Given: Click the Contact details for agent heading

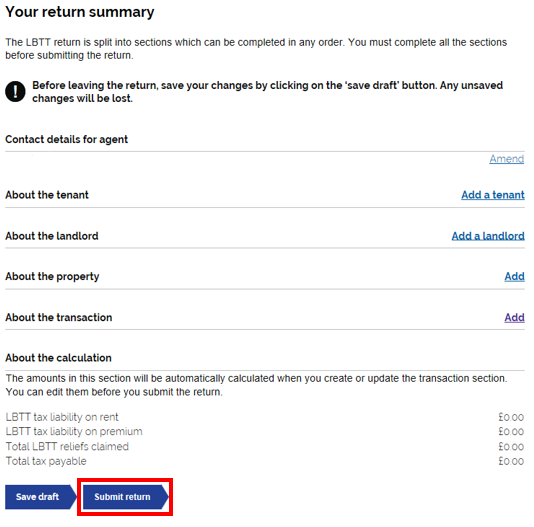Looking at the screenshot, I should click(x=66, y=139).
